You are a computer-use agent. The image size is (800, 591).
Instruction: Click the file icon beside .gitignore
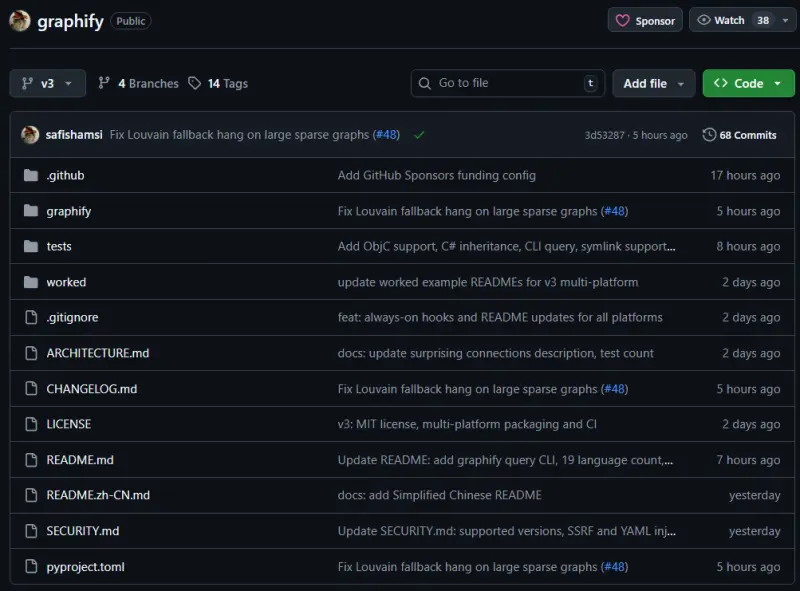point(30,317)
